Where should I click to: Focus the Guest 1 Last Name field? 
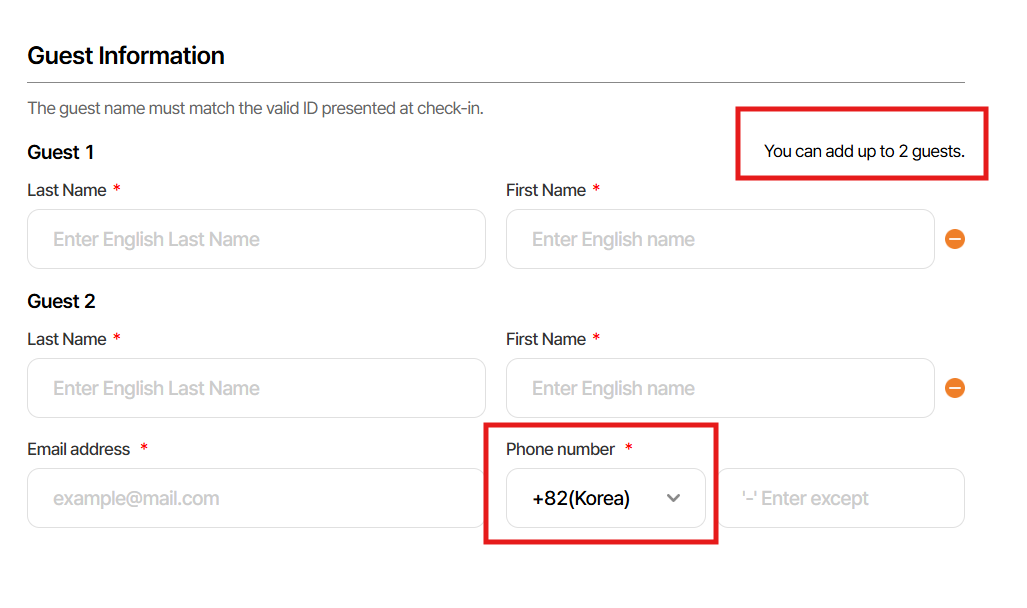[x=256, y=239]
